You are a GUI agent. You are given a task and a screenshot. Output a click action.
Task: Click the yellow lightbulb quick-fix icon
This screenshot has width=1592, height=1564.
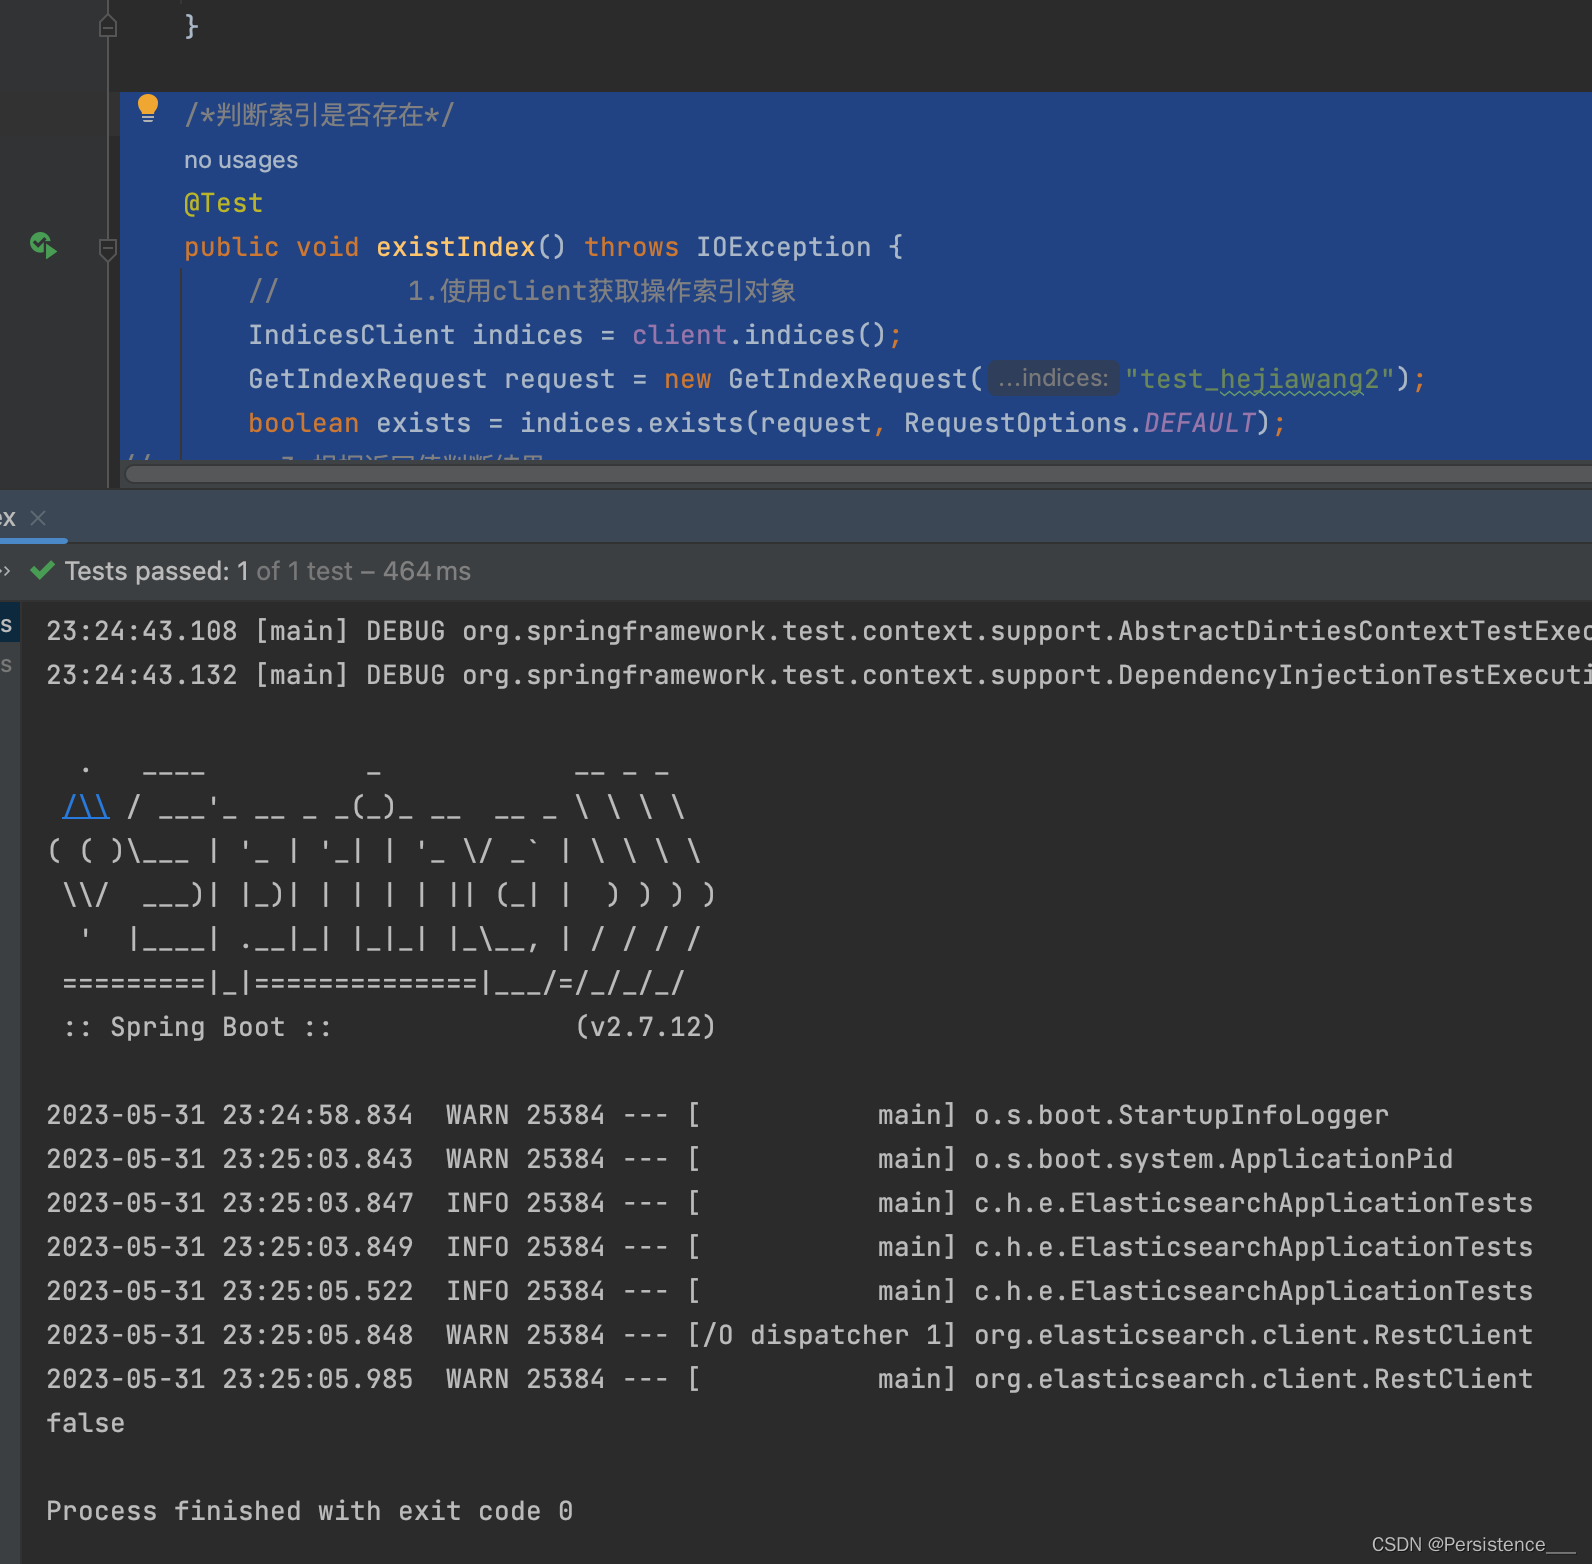148,108
